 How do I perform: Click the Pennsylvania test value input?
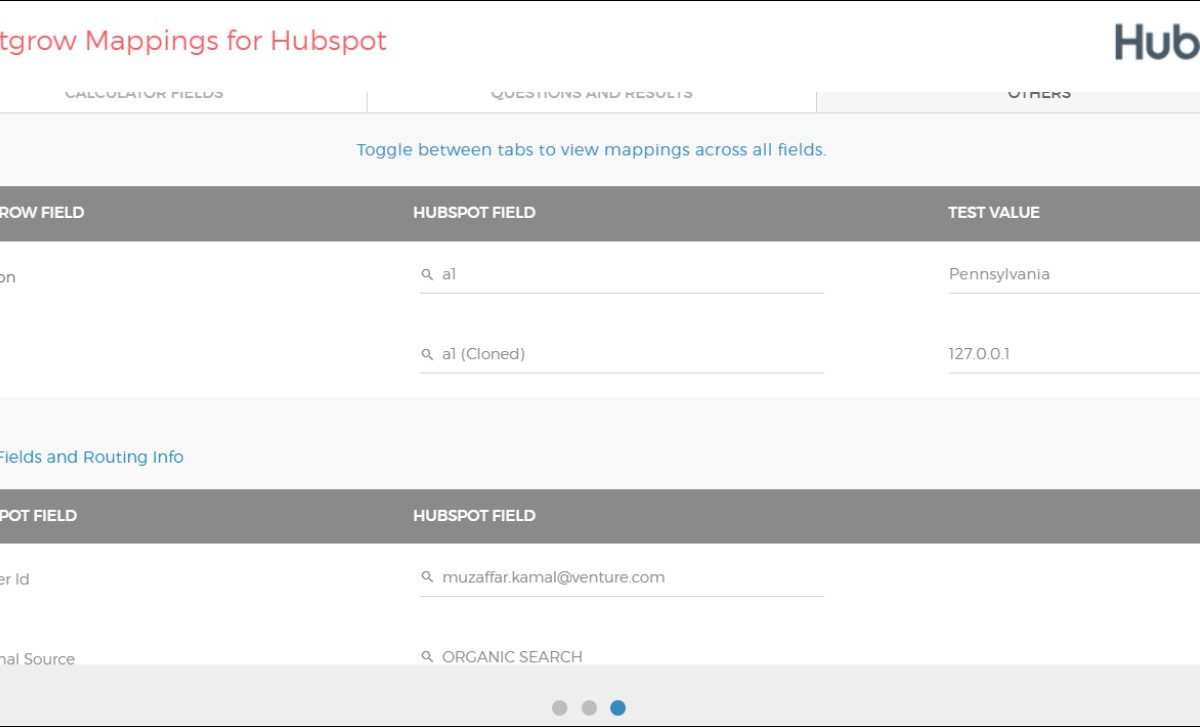tap(1070, 274)
